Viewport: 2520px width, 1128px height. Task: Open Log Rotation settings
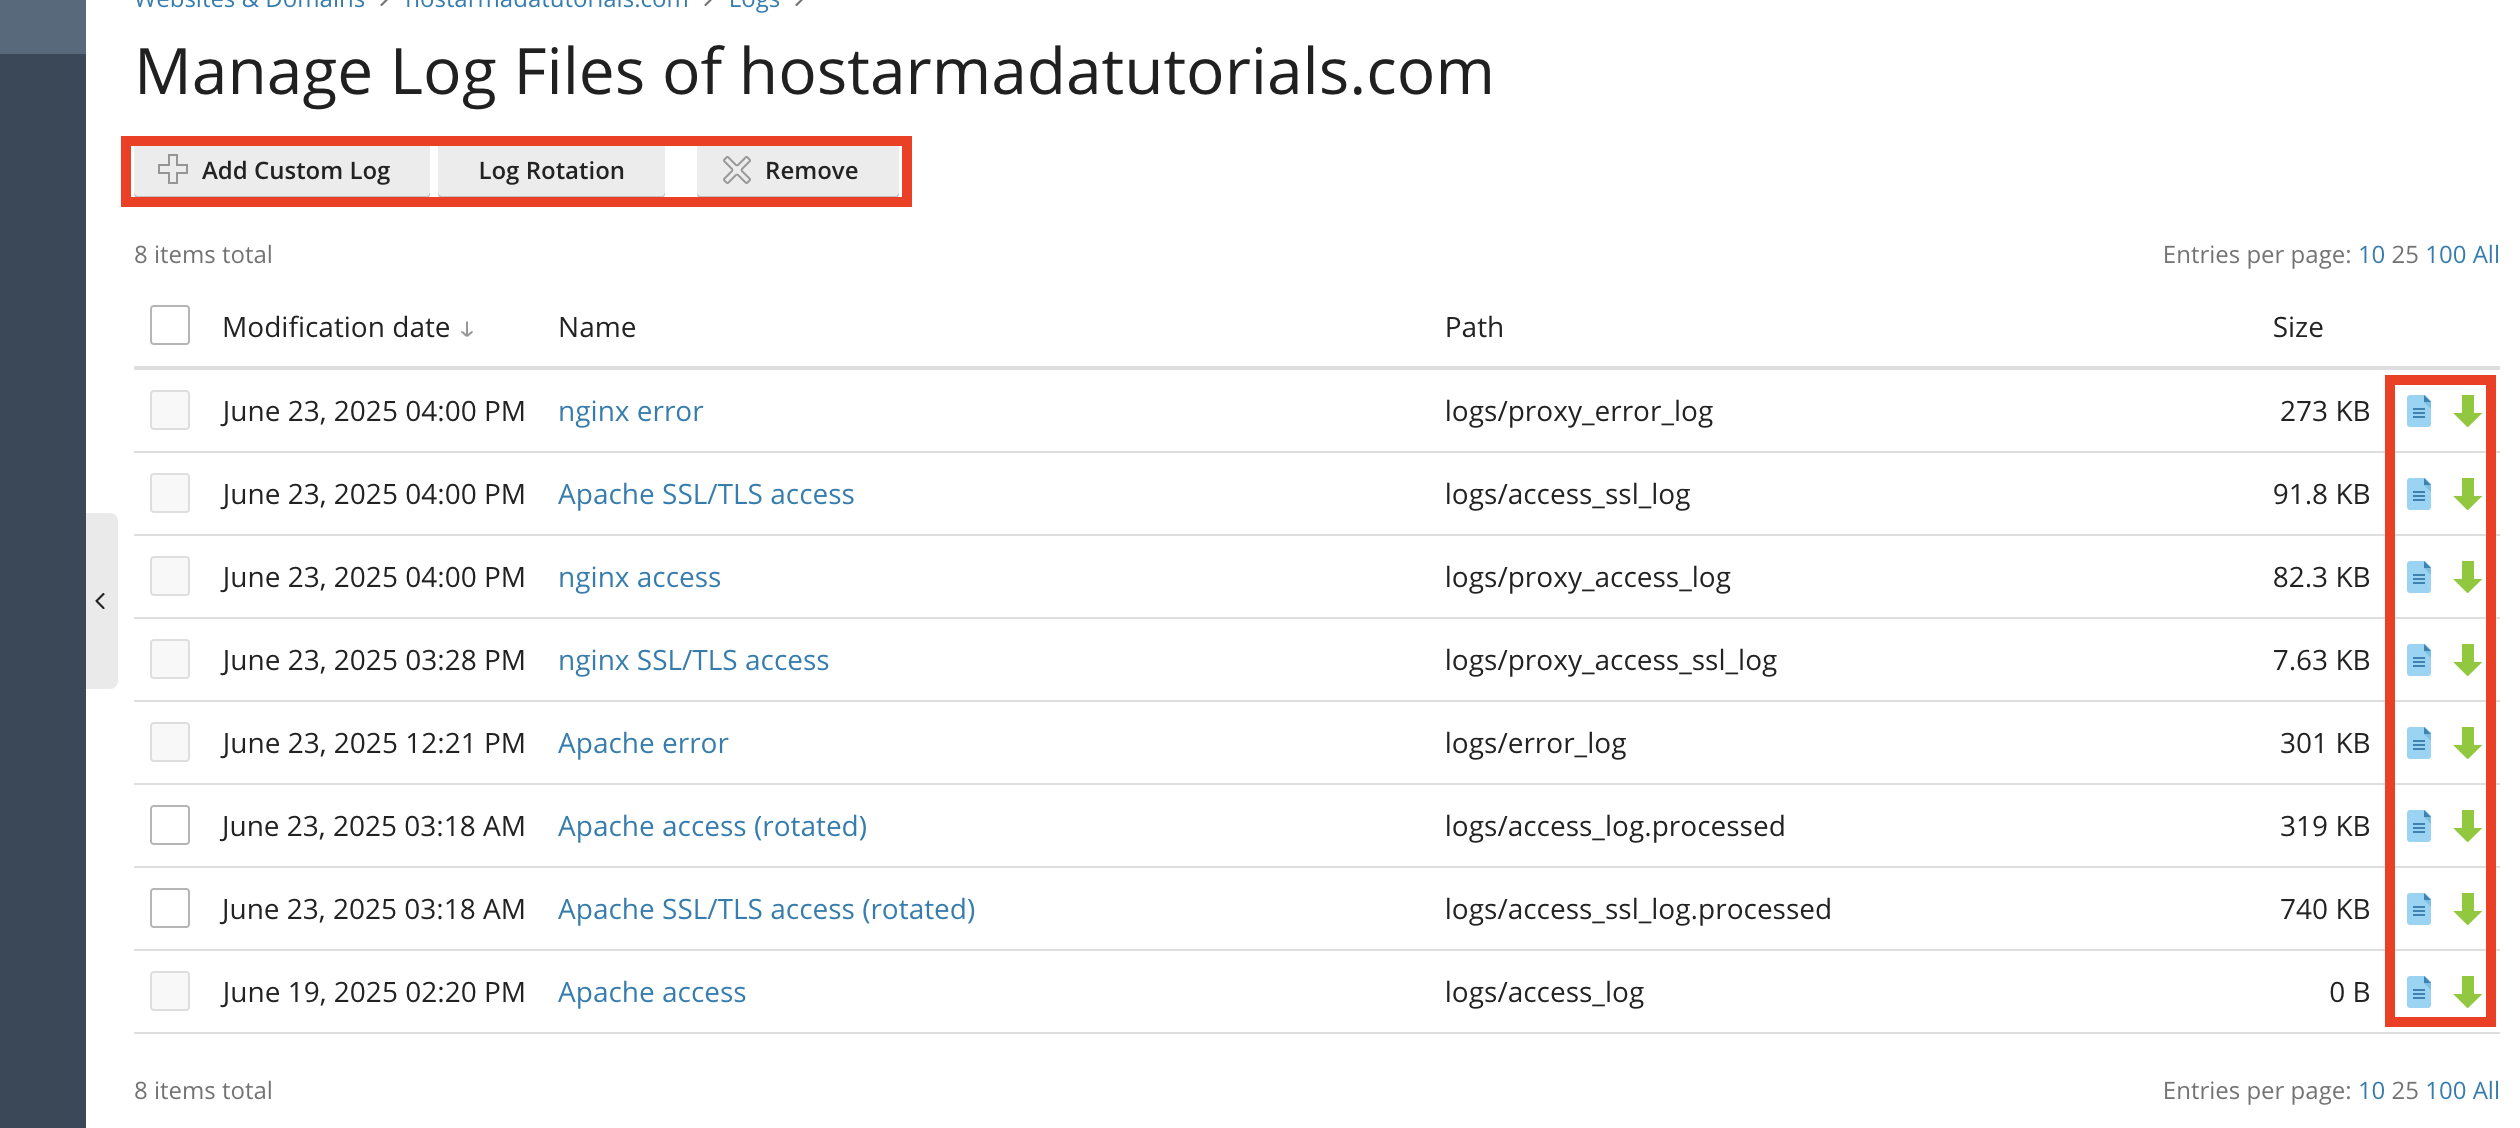click(x=551, y=171)
